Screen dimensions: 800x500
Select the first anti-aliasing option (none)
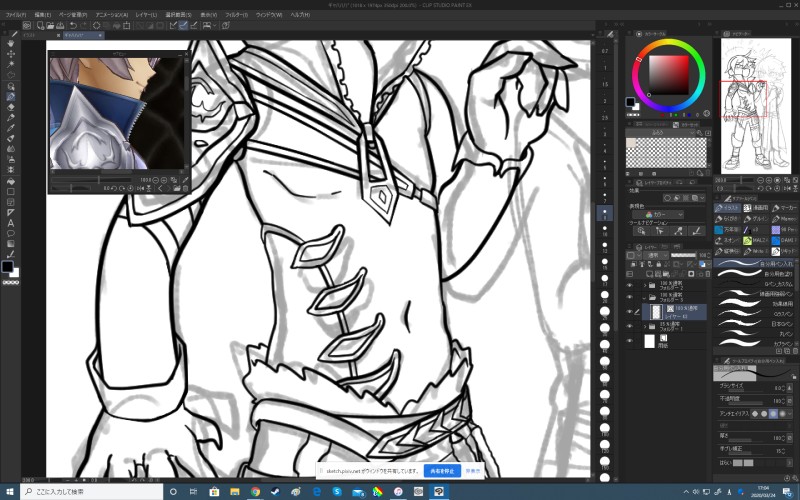[755, 413]
